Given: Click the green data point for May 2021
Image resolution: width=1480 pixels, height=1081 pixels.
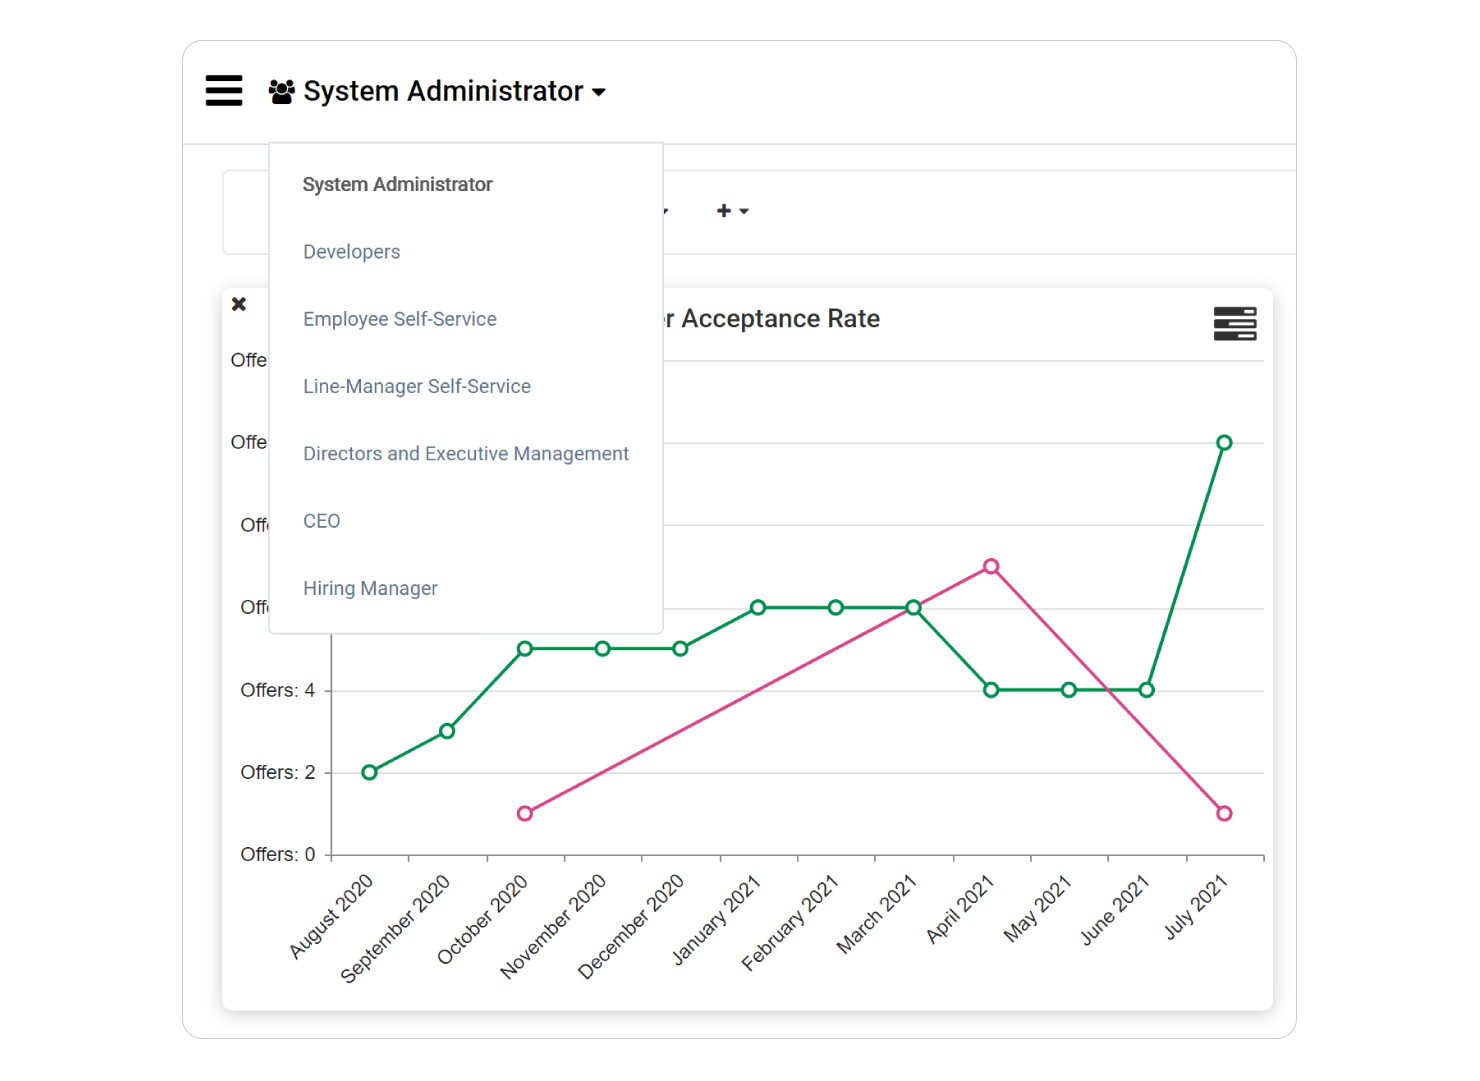Looking at the screenshot, I should 1069,690.
